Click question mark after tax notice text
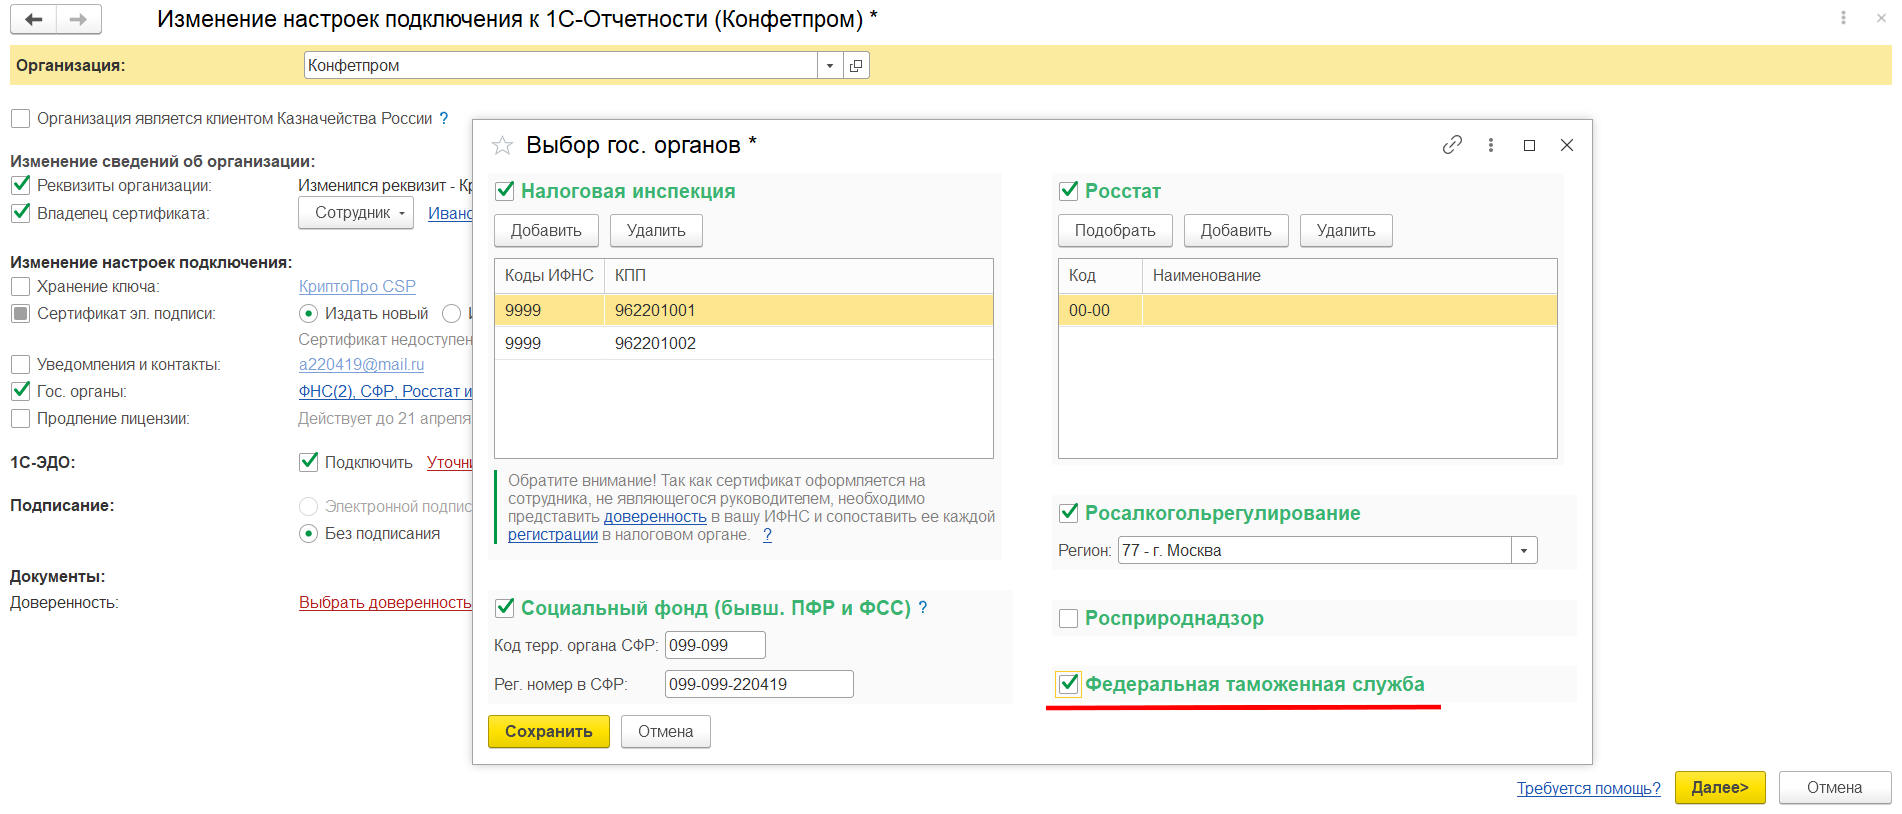Viewport: 1902px width, 814px height. coord(767,535)
